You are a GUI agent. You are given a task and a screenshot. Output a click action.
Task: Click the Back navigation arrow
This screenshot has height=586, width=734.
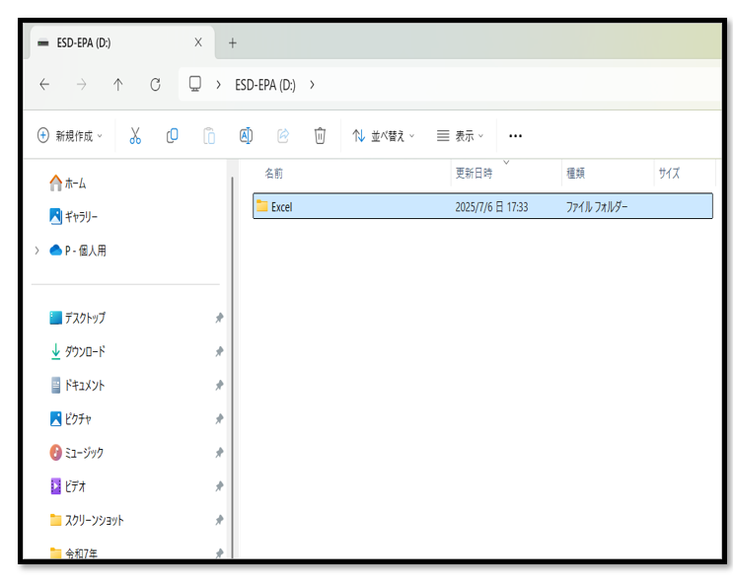point(44,85)
